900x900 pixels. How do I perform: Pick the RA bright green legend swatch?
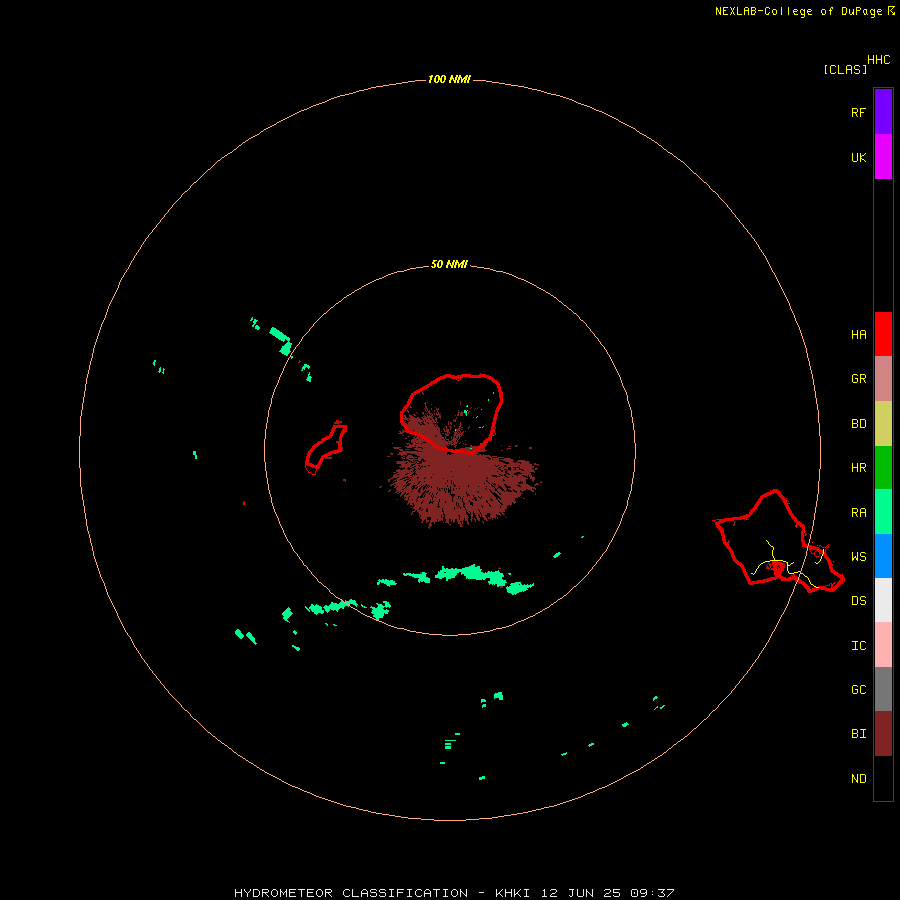pos(883,512)
